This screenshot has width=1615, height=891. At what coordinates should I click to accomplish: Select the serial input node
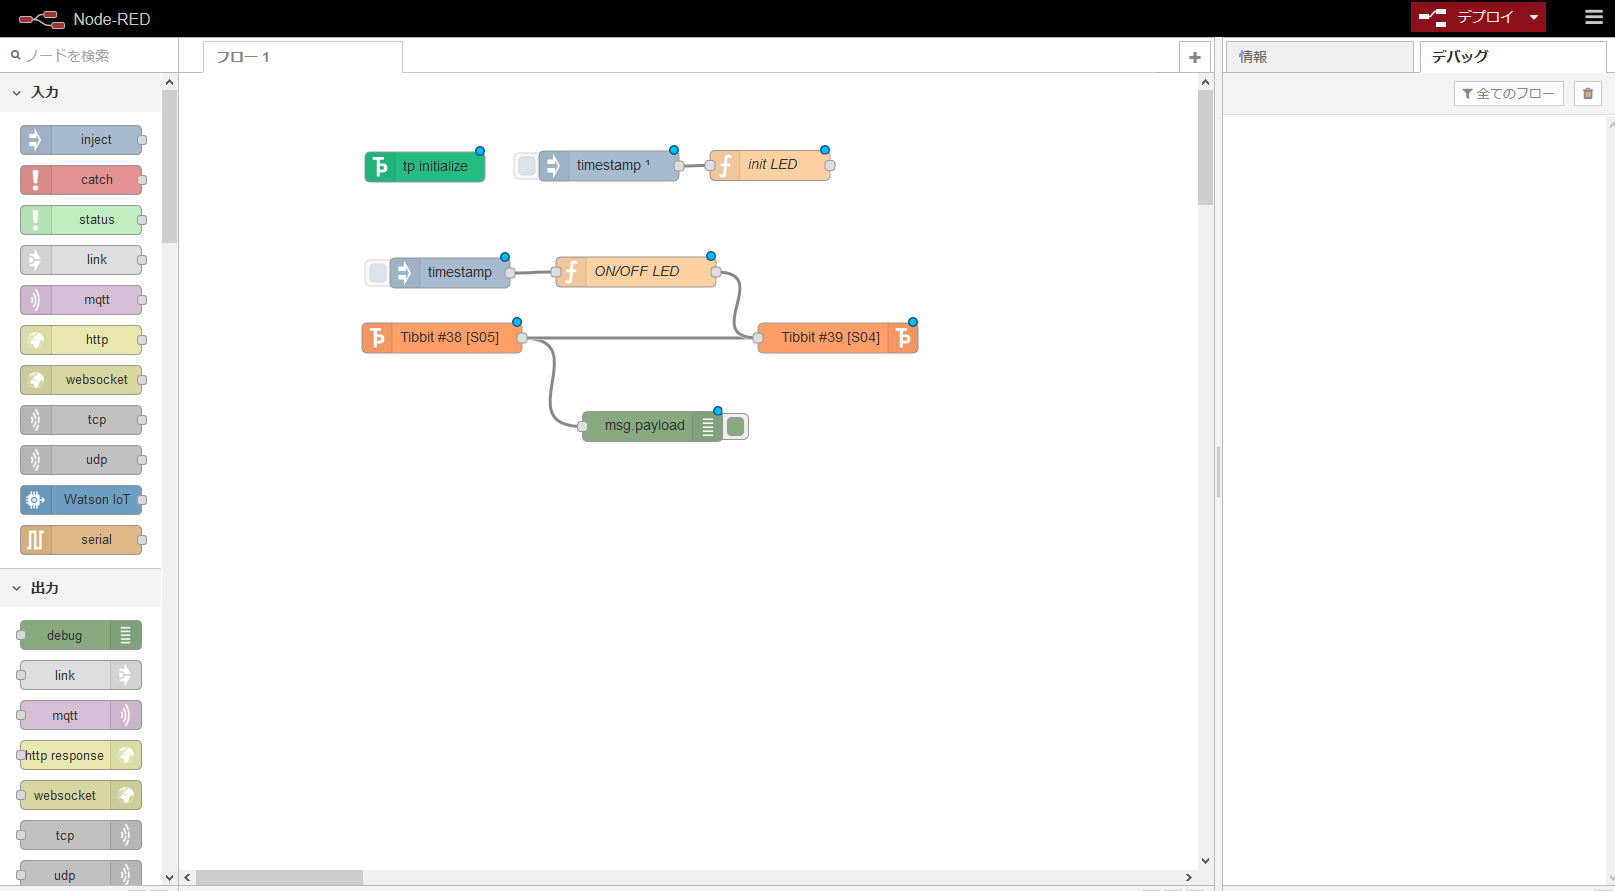81,540
